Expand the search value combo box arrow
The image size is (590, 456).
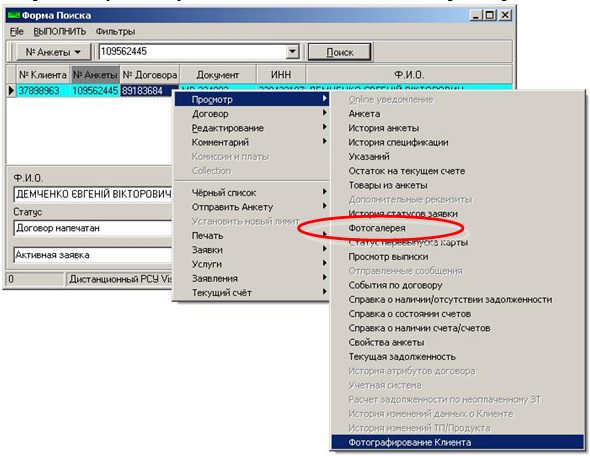[x=292, y=52]
